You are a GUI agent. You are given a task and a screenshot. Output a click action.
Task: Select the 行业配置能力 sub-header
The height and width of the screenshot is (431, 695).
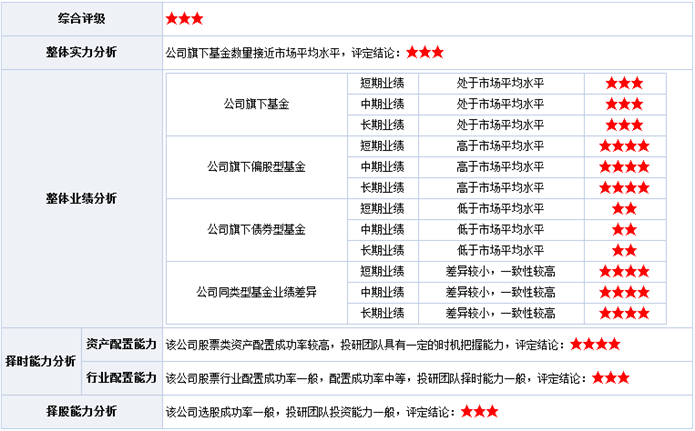point(121,378)
